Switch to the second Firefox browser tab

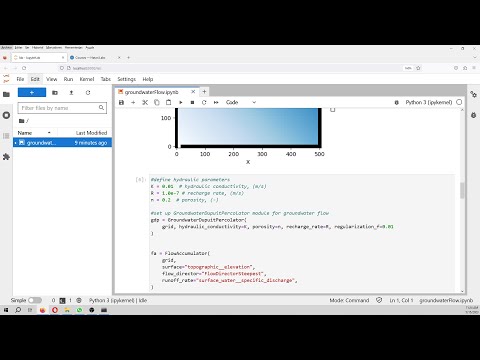(95, 58)
